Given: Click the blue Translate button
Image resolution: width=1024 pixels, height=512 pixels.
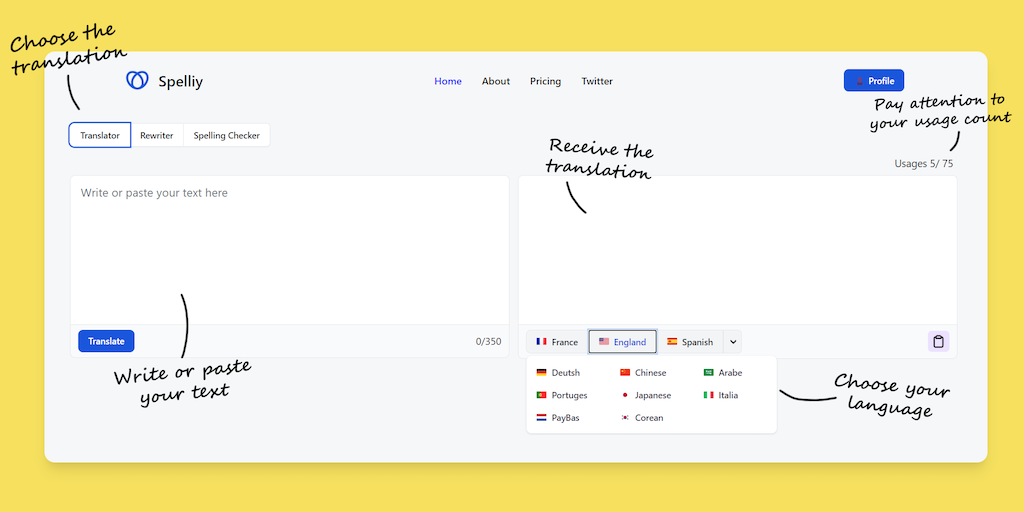Looking at the screenshot, I should pos(106,341).
